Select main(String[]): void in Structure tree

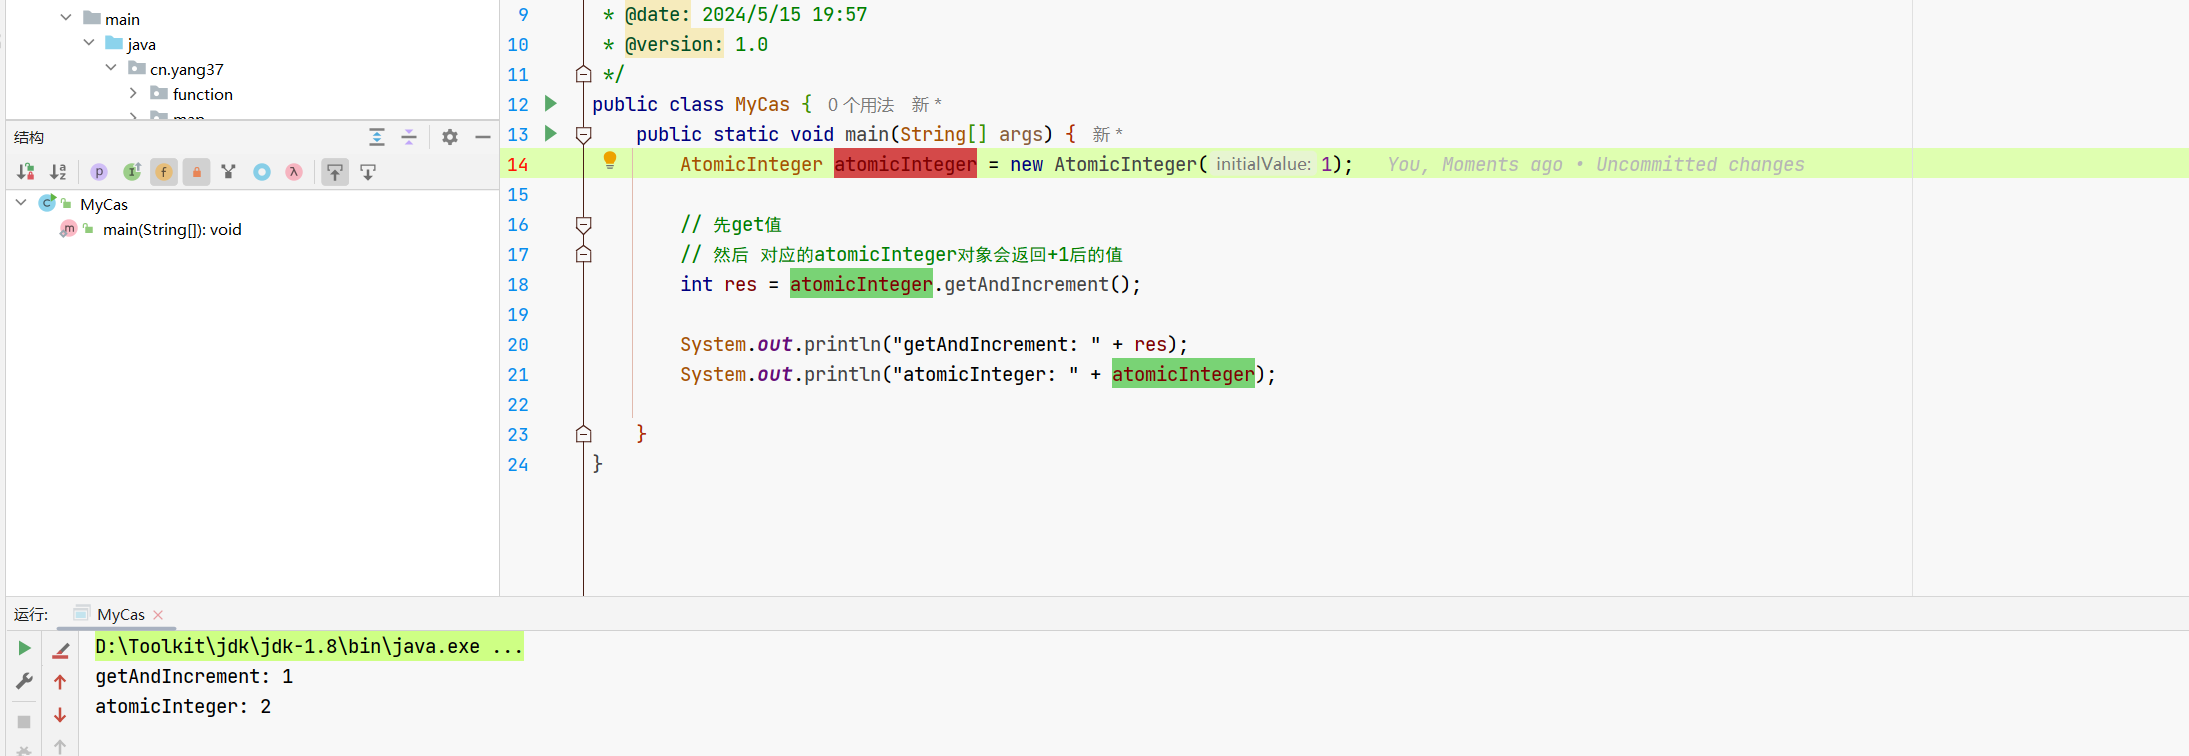pyautogui.click(x=172, y=229)
